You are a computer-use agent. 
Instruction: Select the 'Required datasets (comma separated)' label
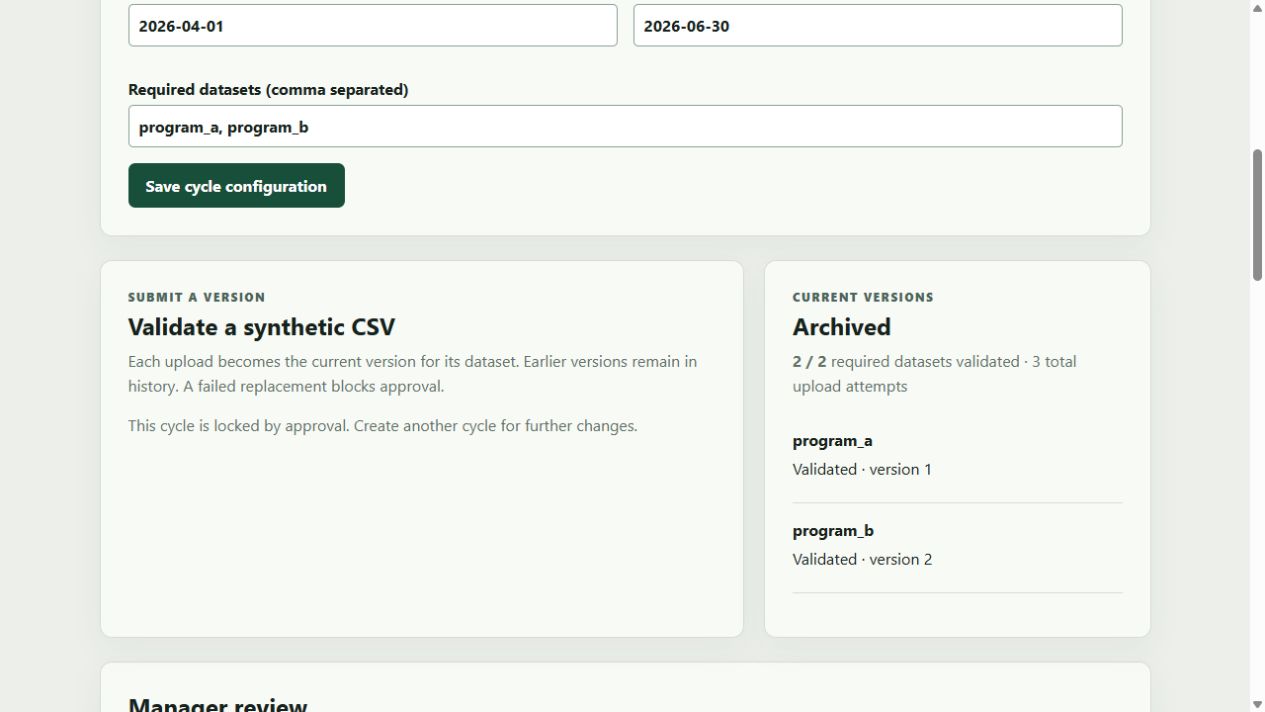pos(268,89)
